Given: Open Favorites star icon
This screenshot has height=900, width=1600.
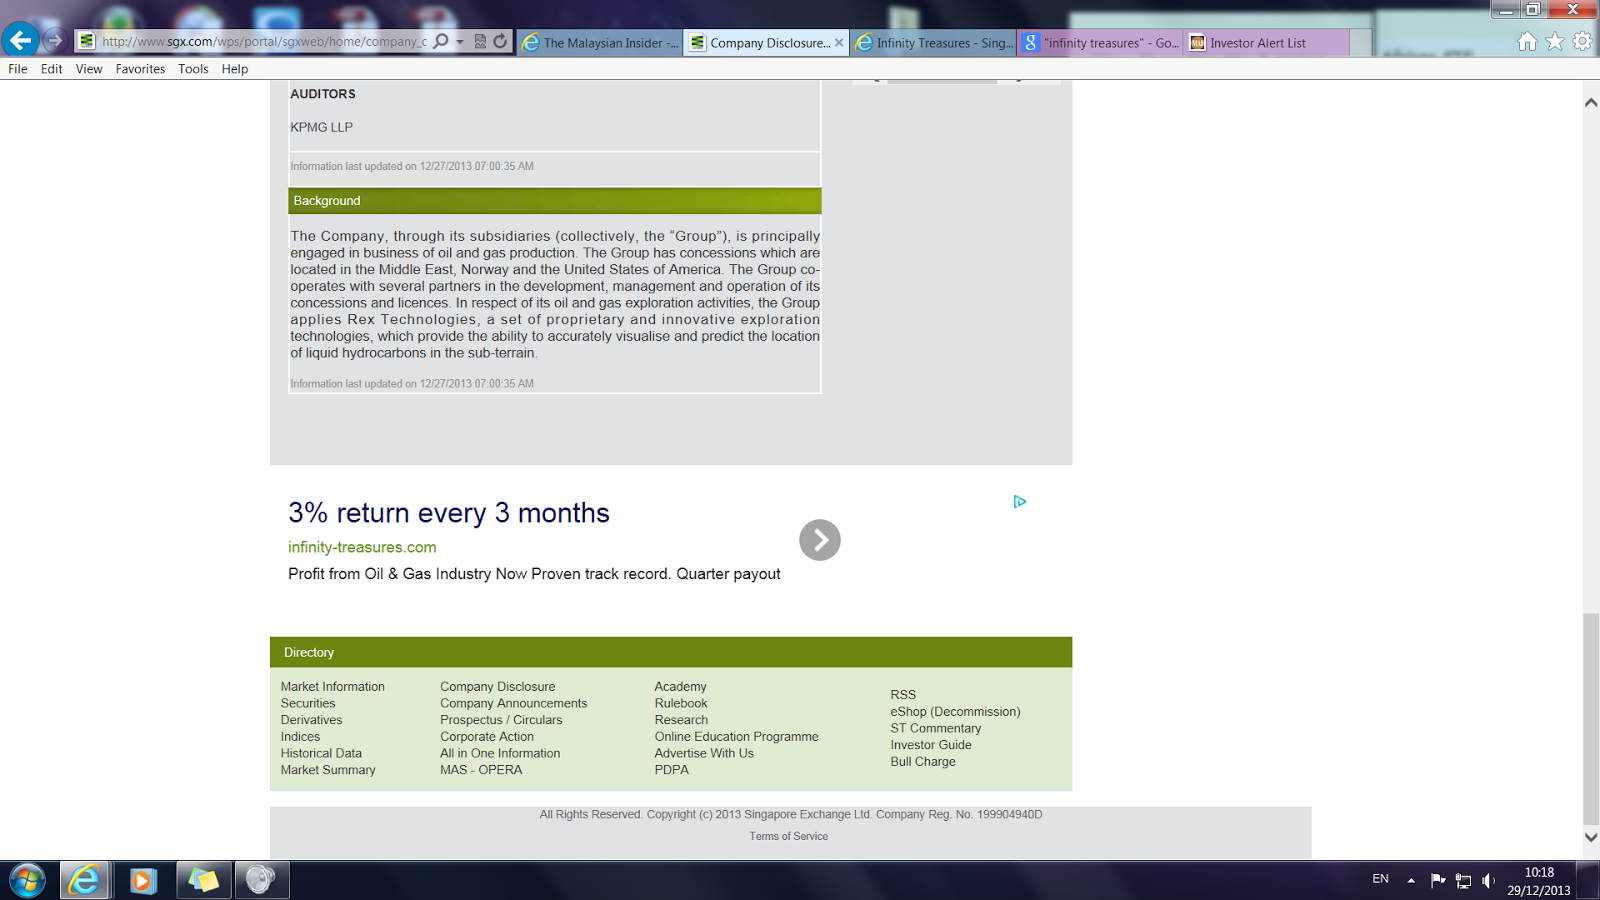Looking at the screenshot, I should (x=1555, y=41).
